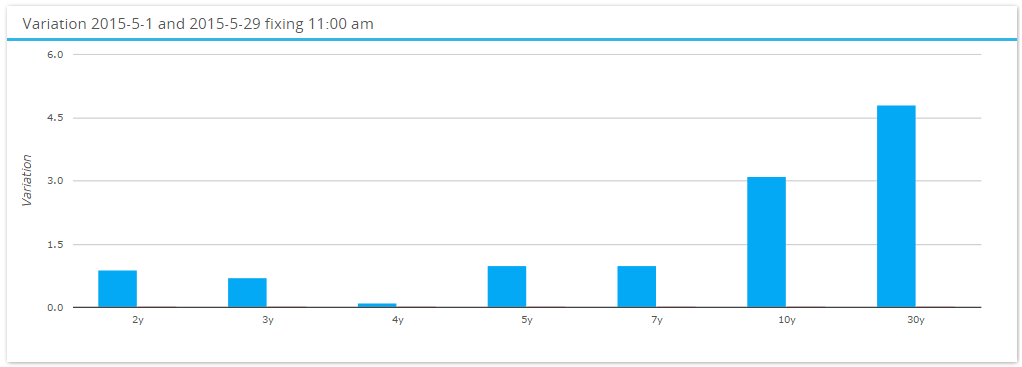The image size is (1022, 367).
Task: Click the 30y axis label
Action: pos(916,320)
